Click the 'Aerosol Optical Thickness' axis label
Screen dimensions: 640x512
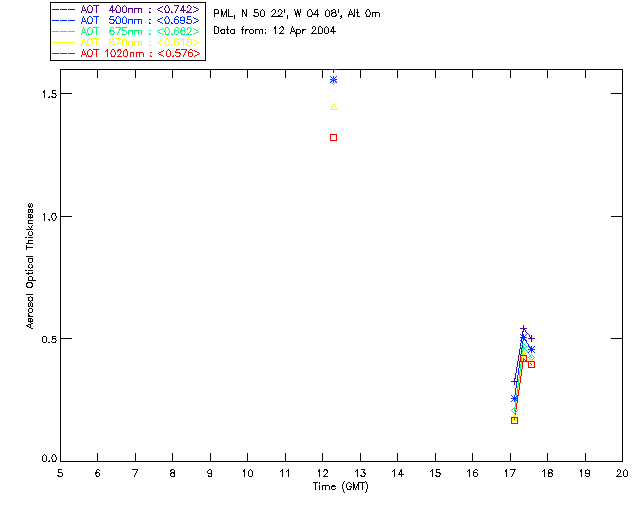[30, 266]
